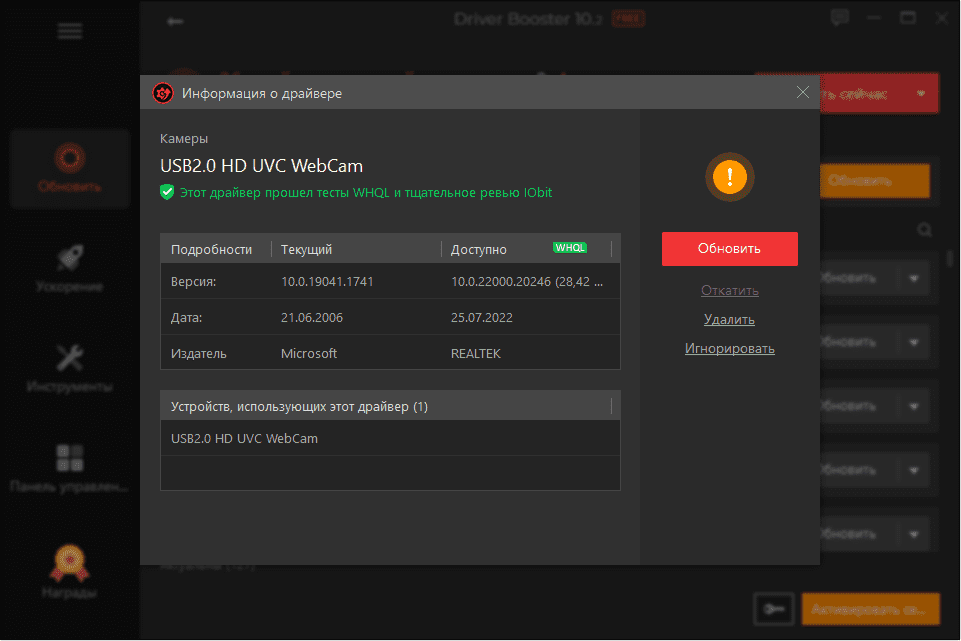This screenshot has width=961, height=641.
Task: Open the Инструменты section in the sidebar
Action: 70,368
